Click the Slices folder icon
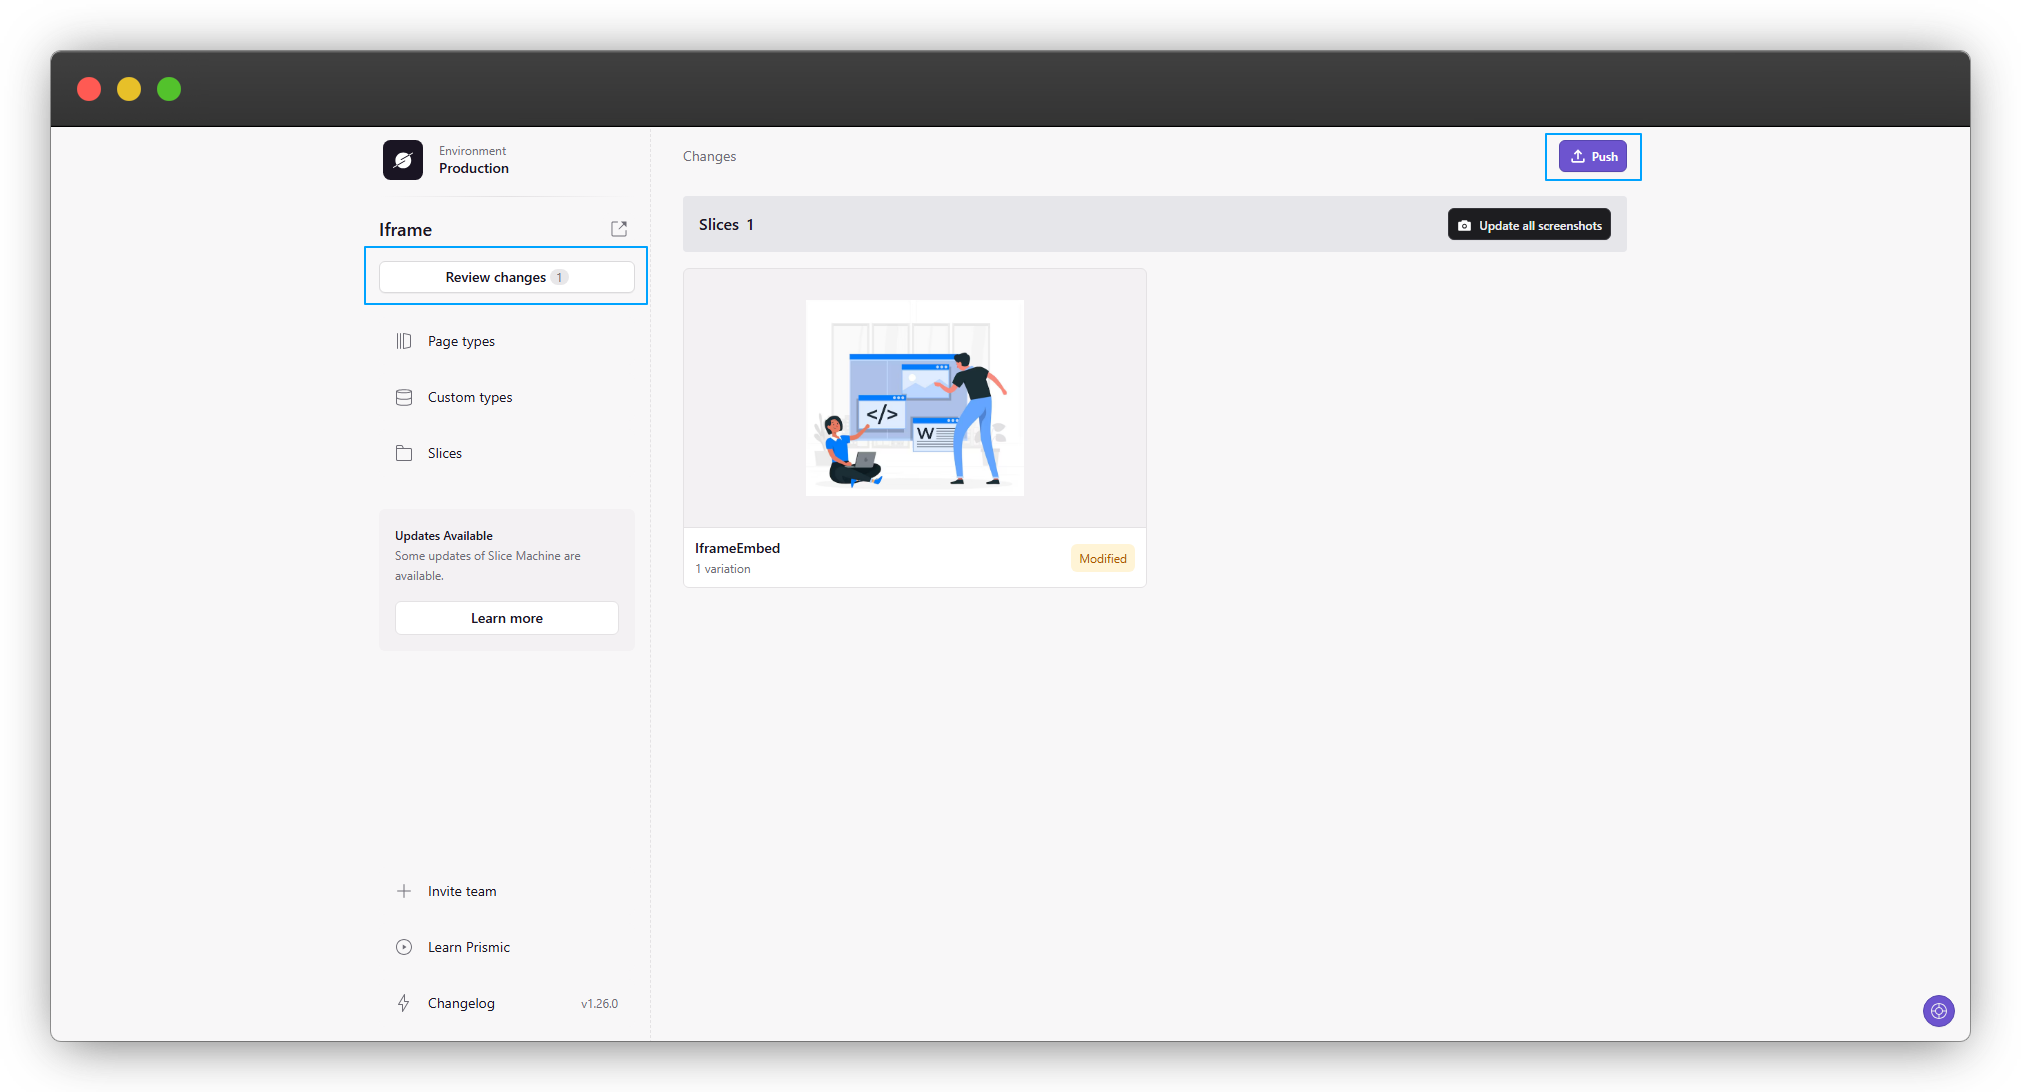 (404, 453)
